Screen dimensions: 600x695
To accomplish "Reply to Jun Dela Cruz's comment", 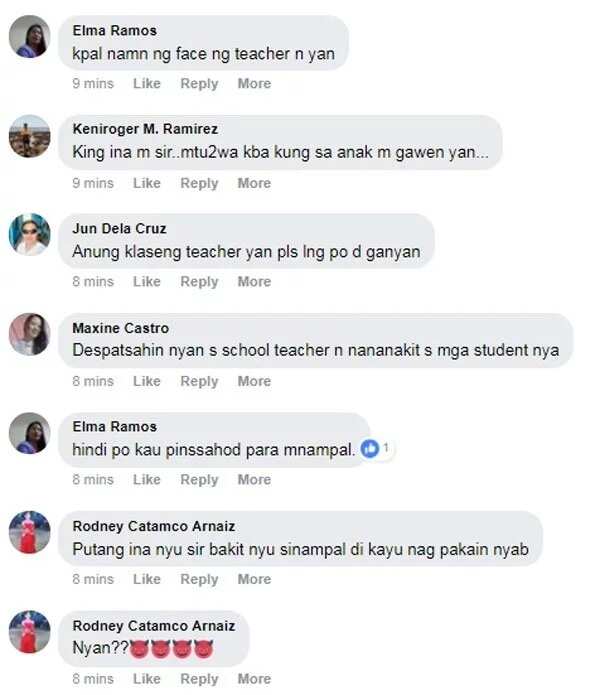I will (199, 282).
